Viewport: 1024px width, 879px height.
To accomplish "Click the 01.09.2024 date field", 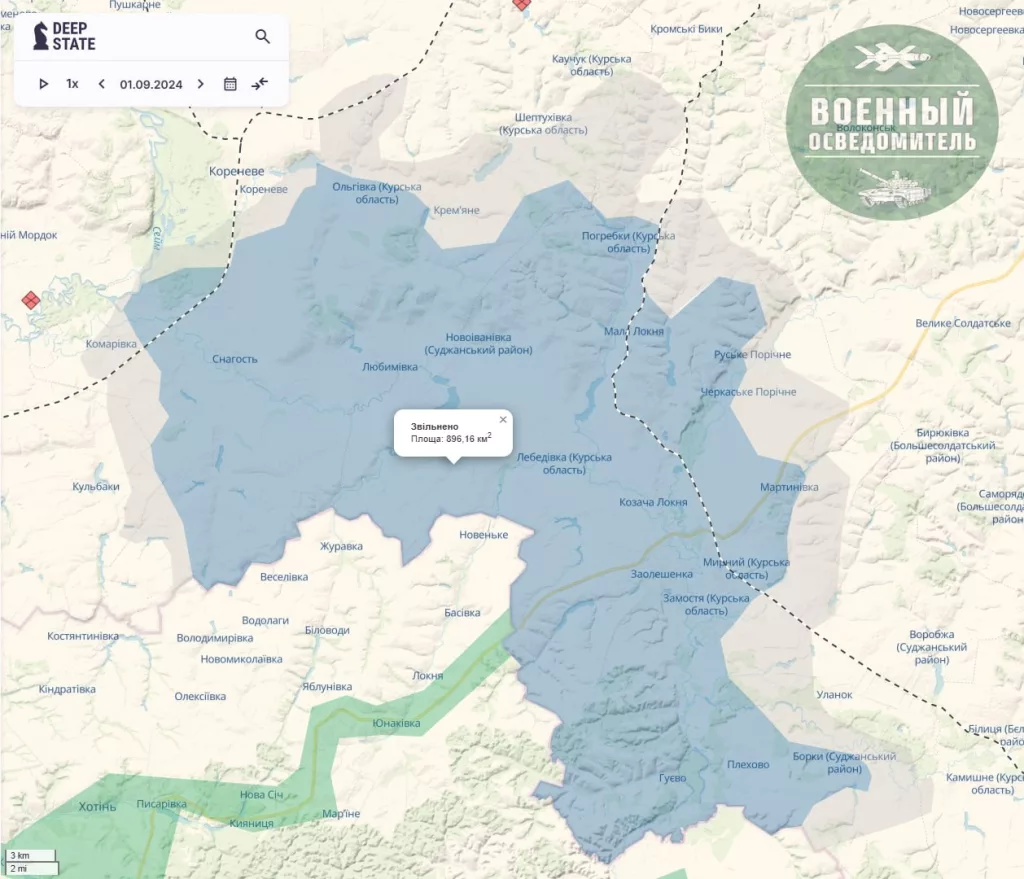I will click(x=151, y=84).
